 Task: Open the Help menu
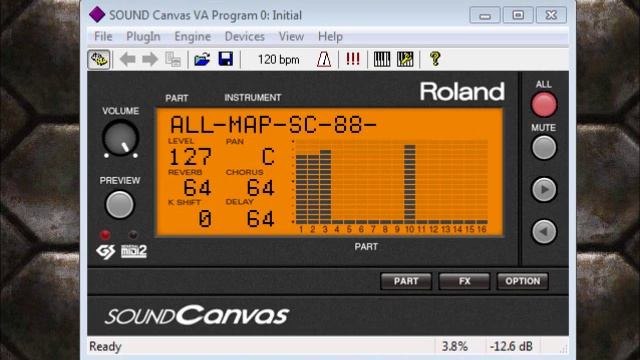click(330, 36)
